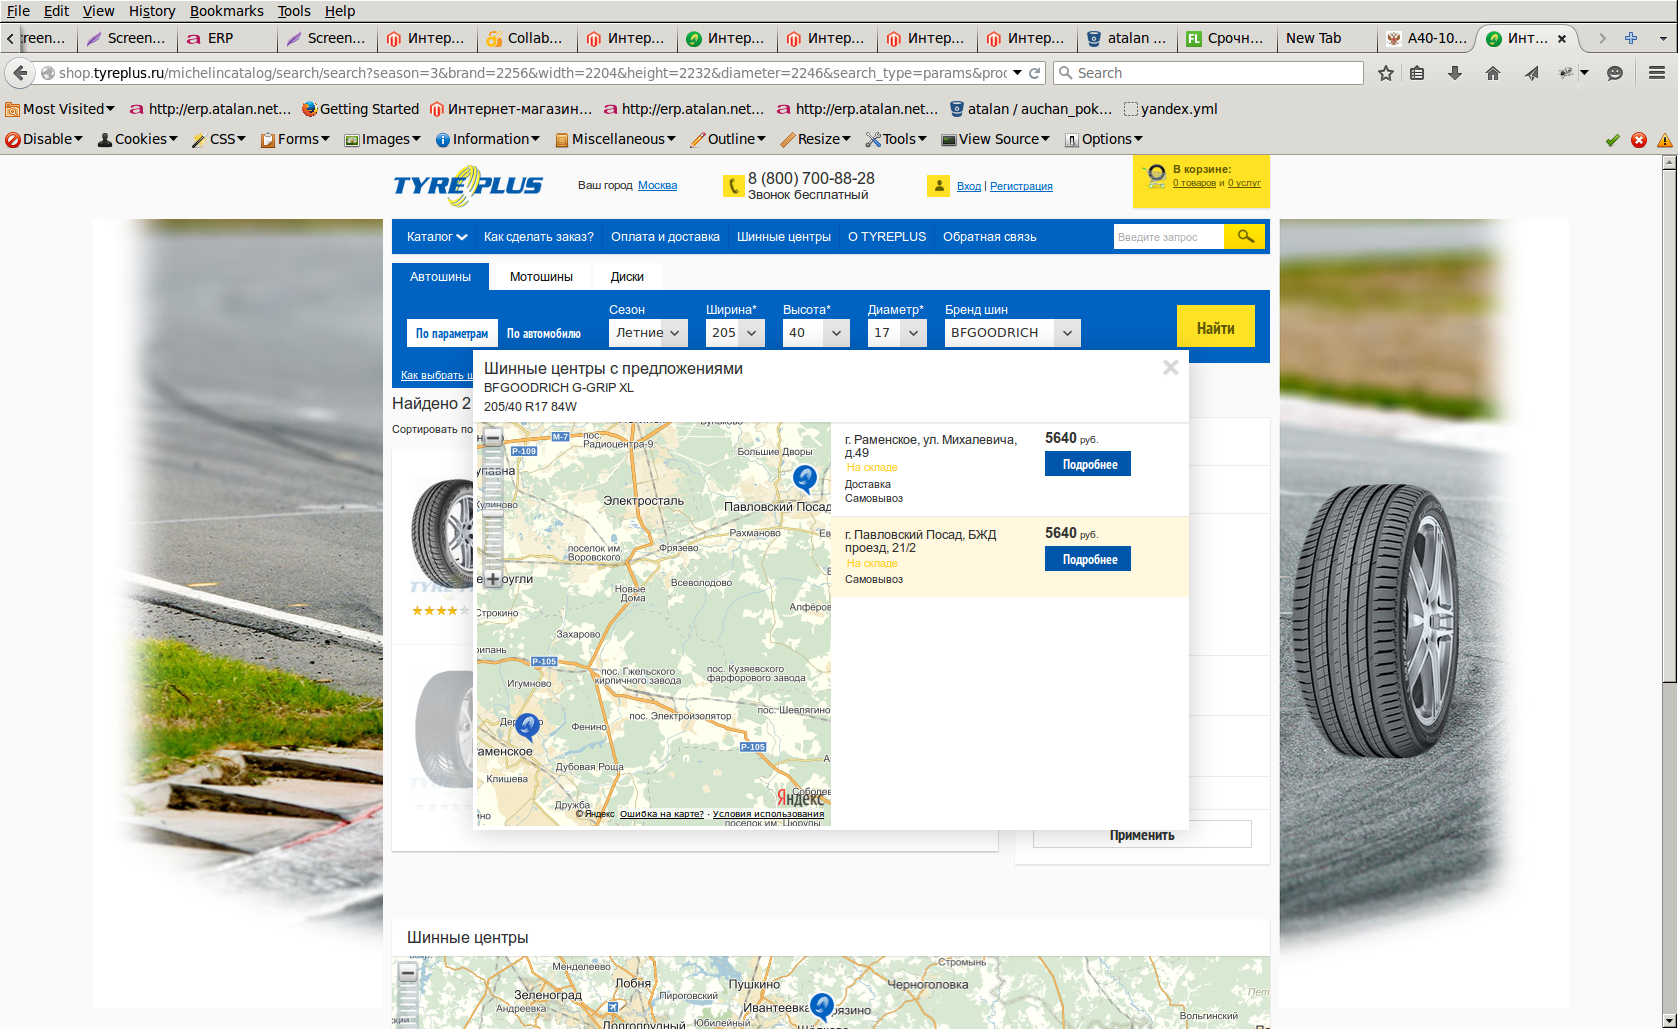Open the Ширина dropdown showing 205
Screen dimensions: 1678x1029
point(735,333)
